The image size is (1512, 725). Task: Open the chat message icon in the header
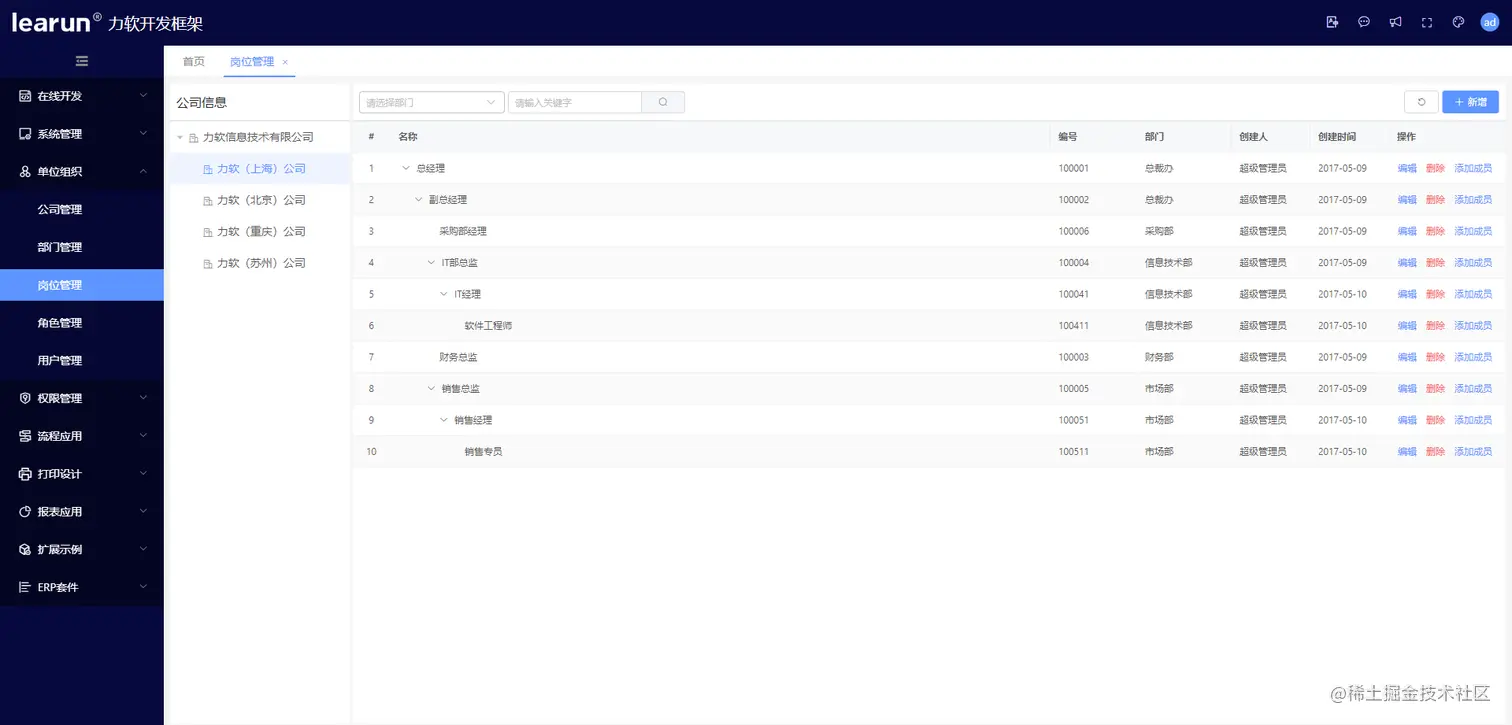click(1364, 22)
